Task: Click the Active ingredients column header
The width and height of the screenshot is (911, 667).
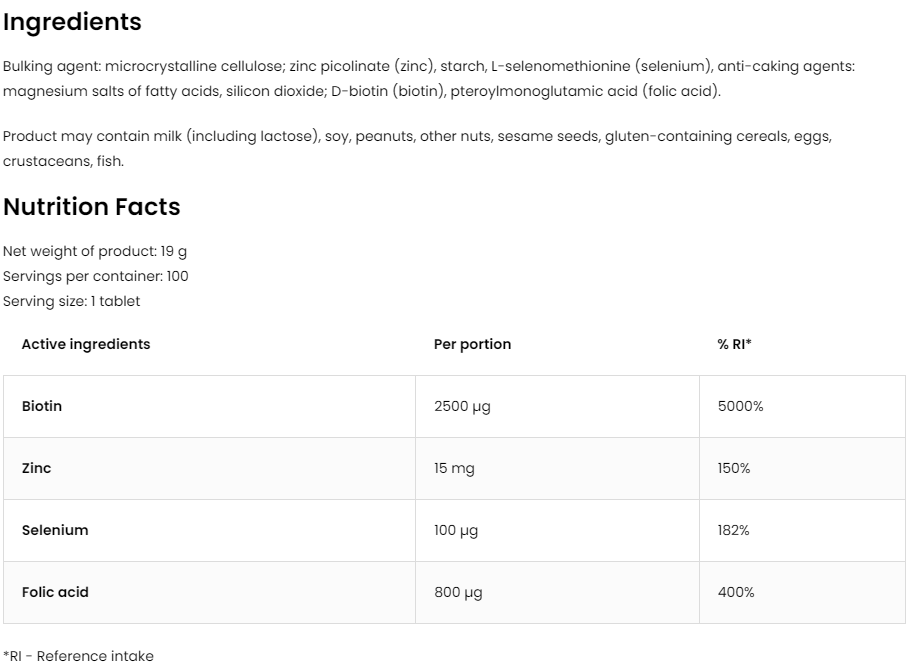Action: click(86, 344)
